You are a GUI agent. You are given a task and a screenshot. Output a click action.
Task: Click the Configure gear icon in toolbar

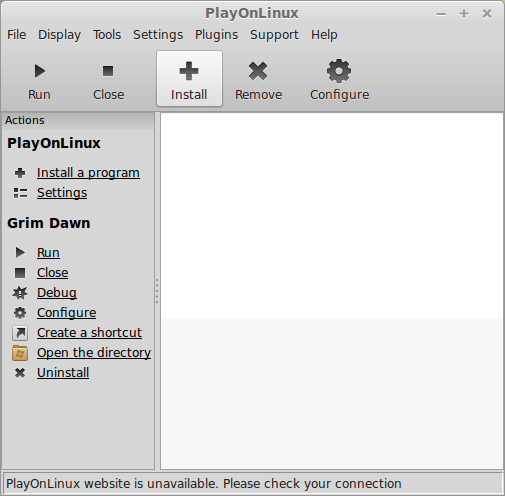point(339,71)
